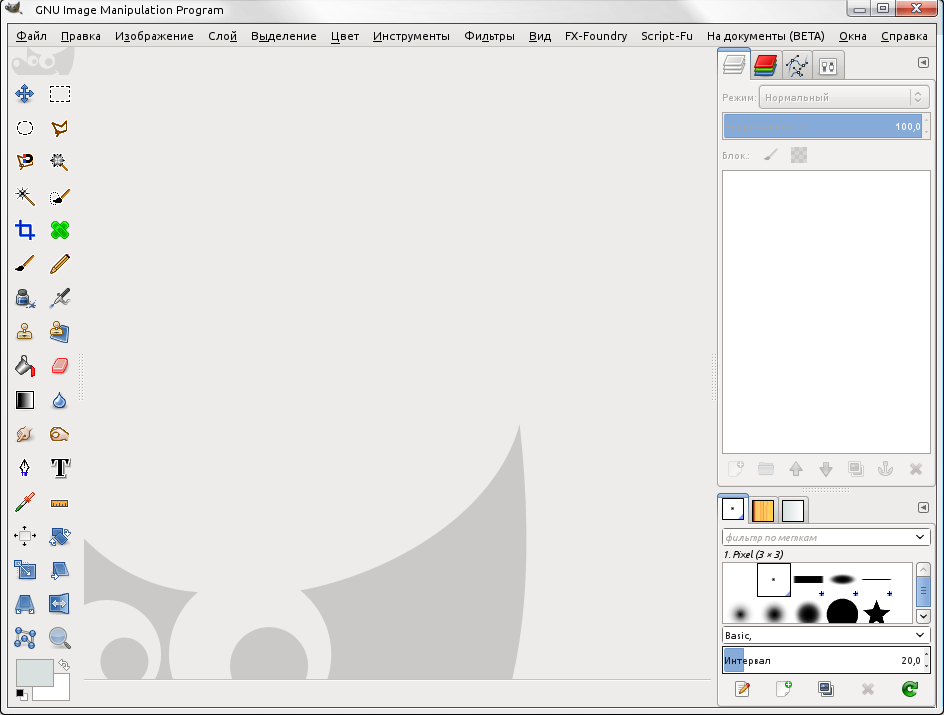This screenshot has height=715, width=944.
Task: Select the Perspective transform tool
Action: [x=25, y=604]
